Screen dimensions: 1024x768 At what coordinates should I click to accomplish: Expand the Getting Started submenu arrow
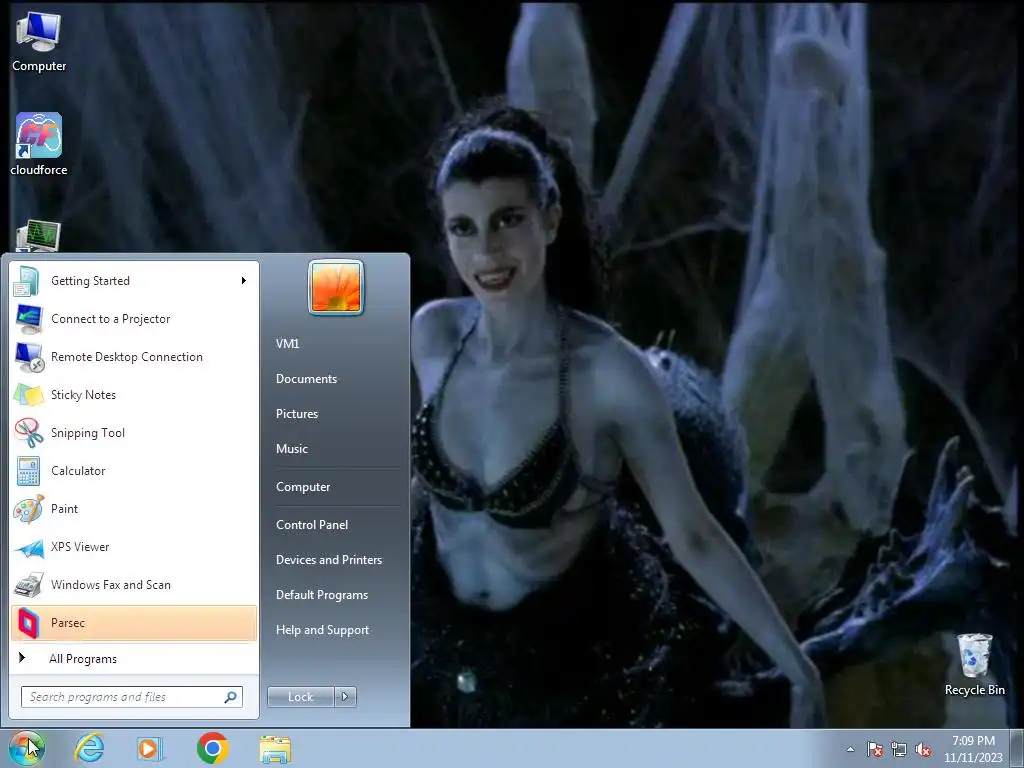pos(244,281)
